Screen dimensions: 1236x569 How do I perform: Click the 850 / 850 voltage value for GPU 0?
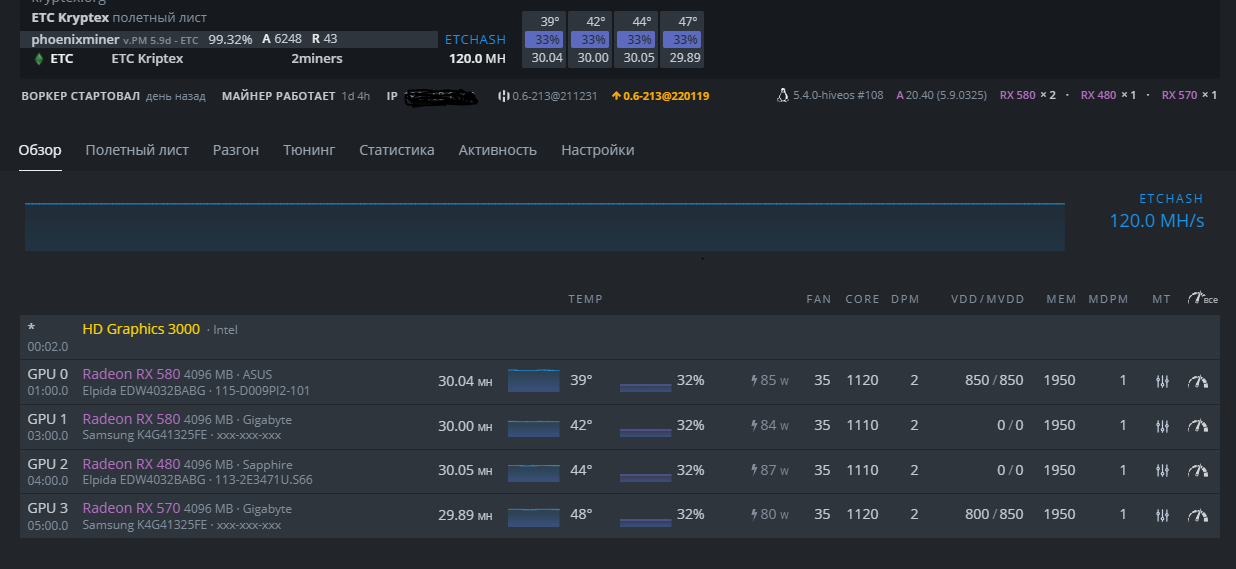tap(994, 381)
